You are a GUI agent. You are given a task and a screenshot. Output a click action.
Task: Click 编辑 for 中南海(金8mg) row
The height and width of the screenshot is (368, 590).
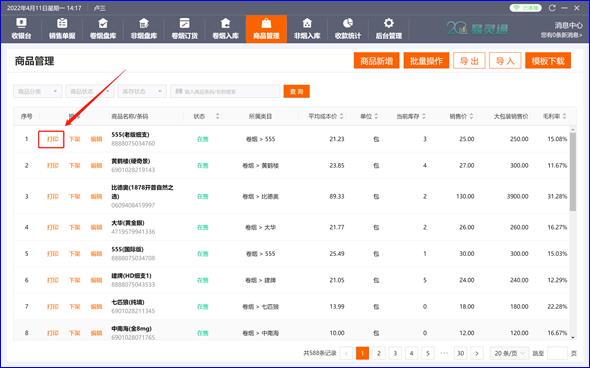pos(96,333)
